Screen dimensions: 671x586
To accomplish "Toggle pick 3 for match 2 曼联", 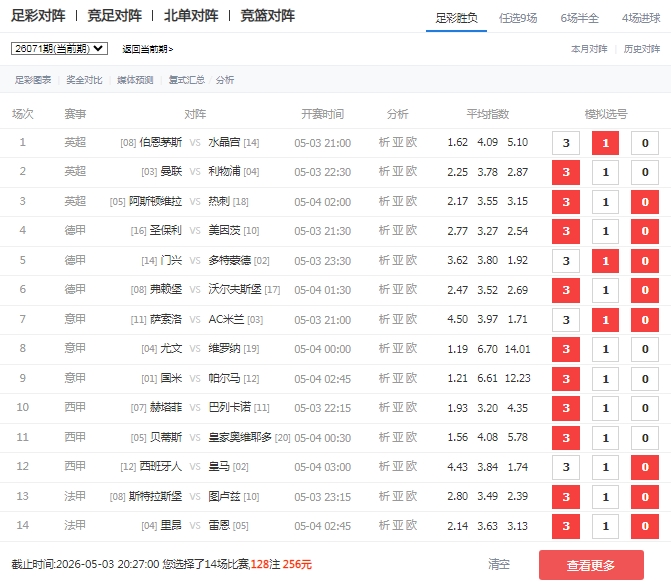I will coord(566,172).
